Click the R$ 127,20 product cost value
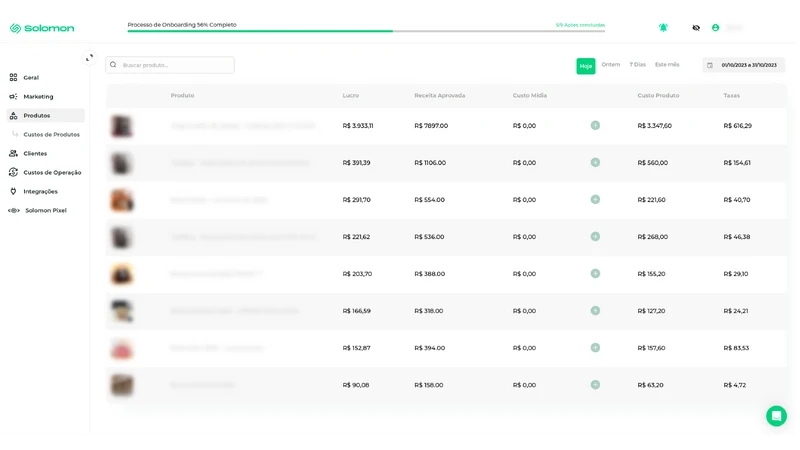This screenshot has width=800, height=450. 651,311
